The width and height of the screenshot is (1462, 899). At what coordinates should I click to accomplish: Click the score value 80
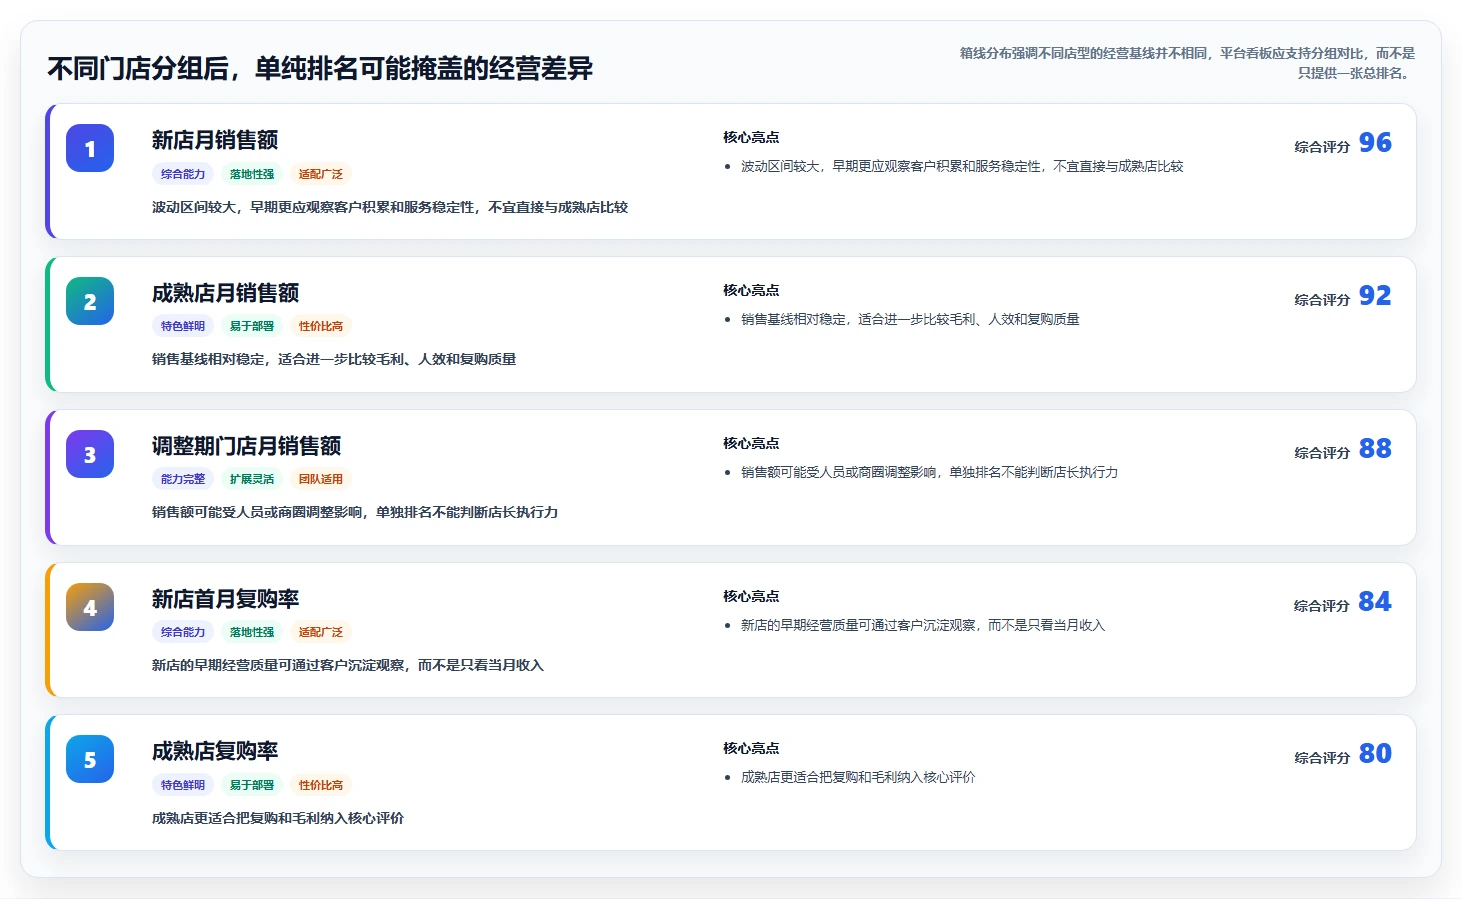pos(1375,754)
